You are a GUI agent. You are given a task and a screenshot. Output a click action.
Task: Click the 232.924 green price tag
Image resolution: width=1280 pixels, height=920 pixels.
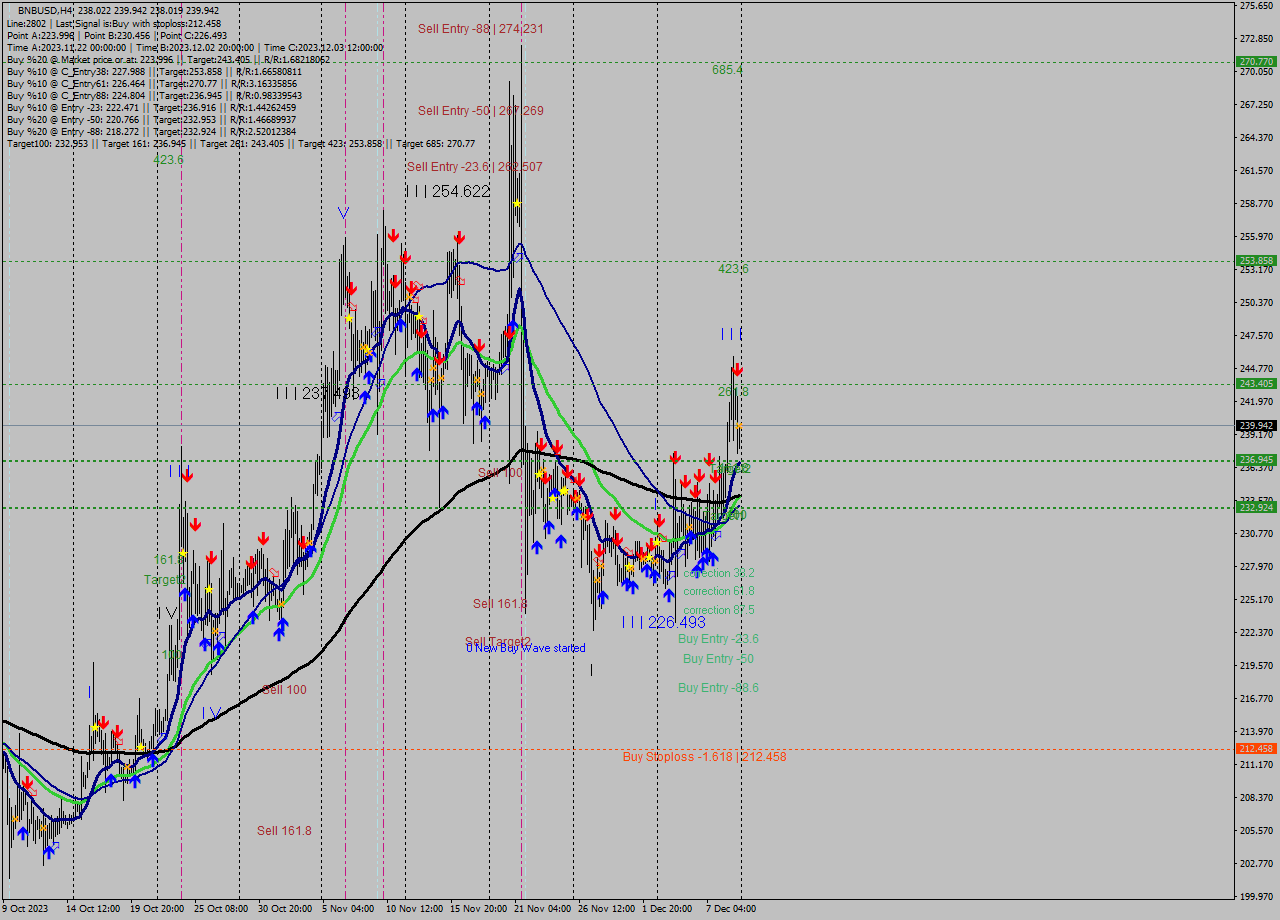pos(1256,507)
